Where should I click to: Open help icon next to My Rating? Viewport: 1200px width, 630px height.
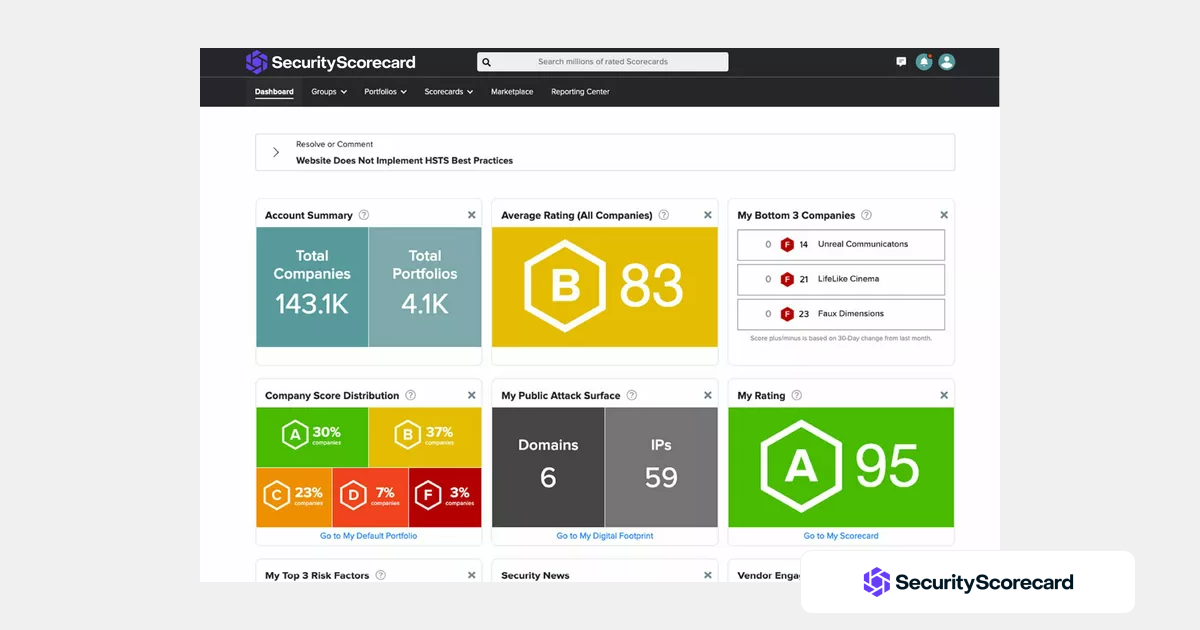pyautogui.click(x=797, y=395)
